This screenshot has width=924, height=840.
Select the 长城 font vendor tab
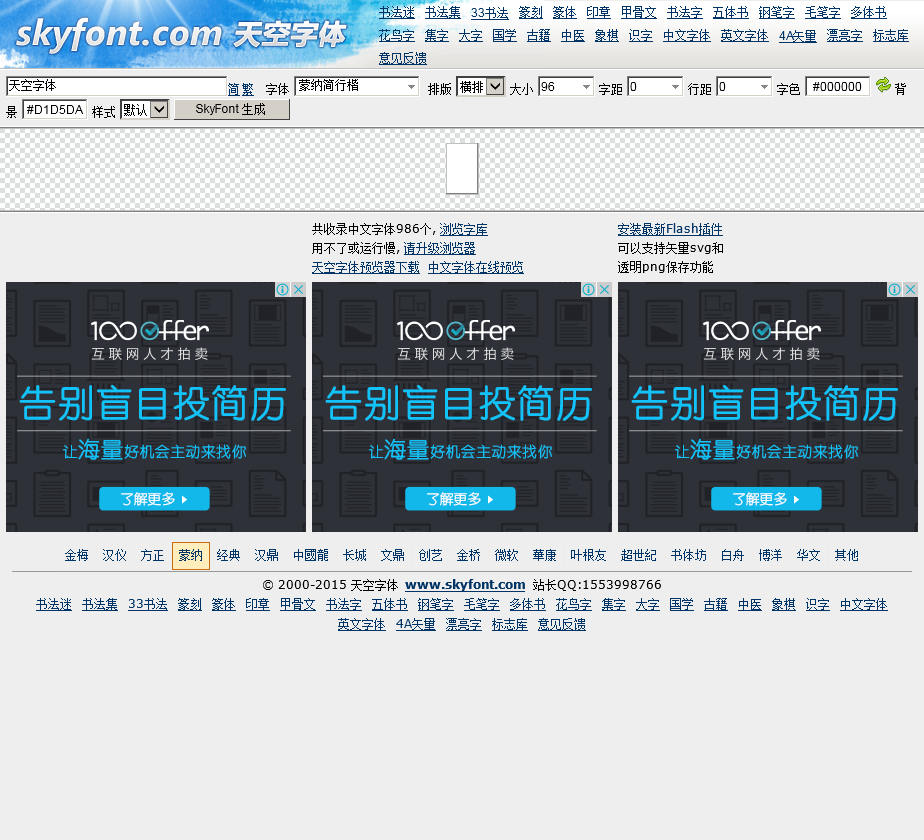click(355, 555)
